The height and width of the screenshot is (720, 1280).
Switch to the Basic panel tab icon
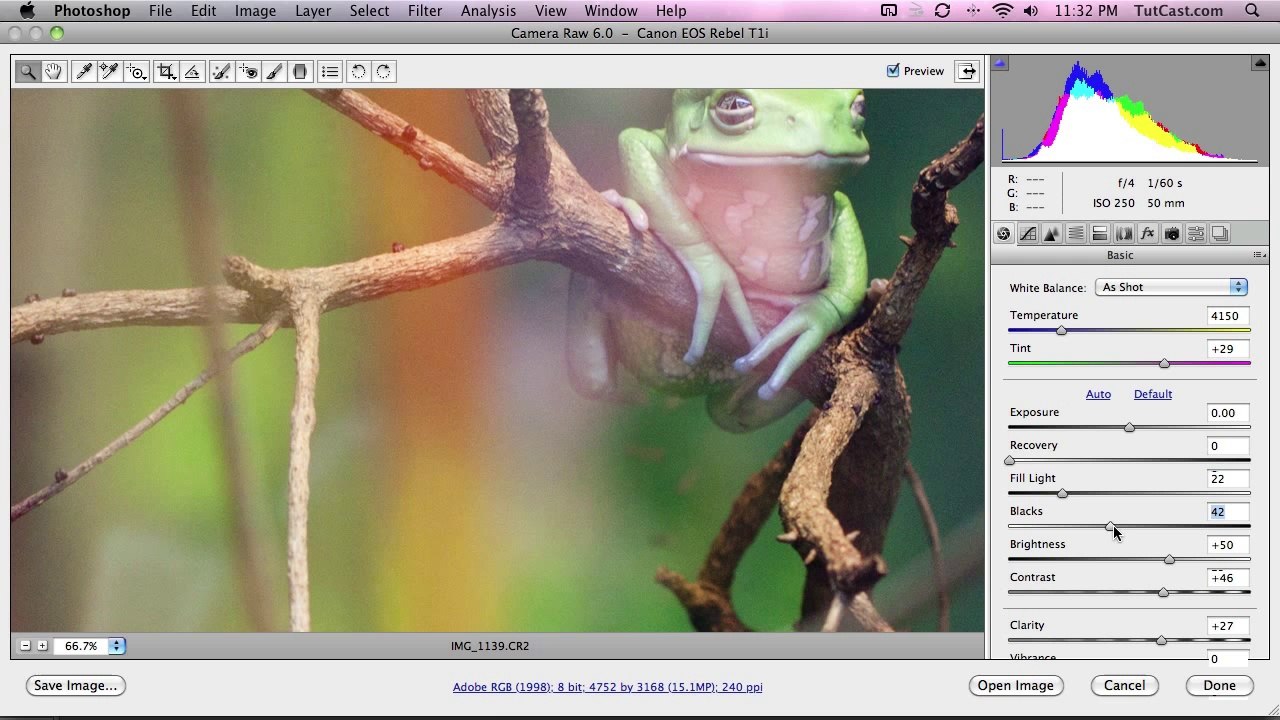(x=1004, y=234)
